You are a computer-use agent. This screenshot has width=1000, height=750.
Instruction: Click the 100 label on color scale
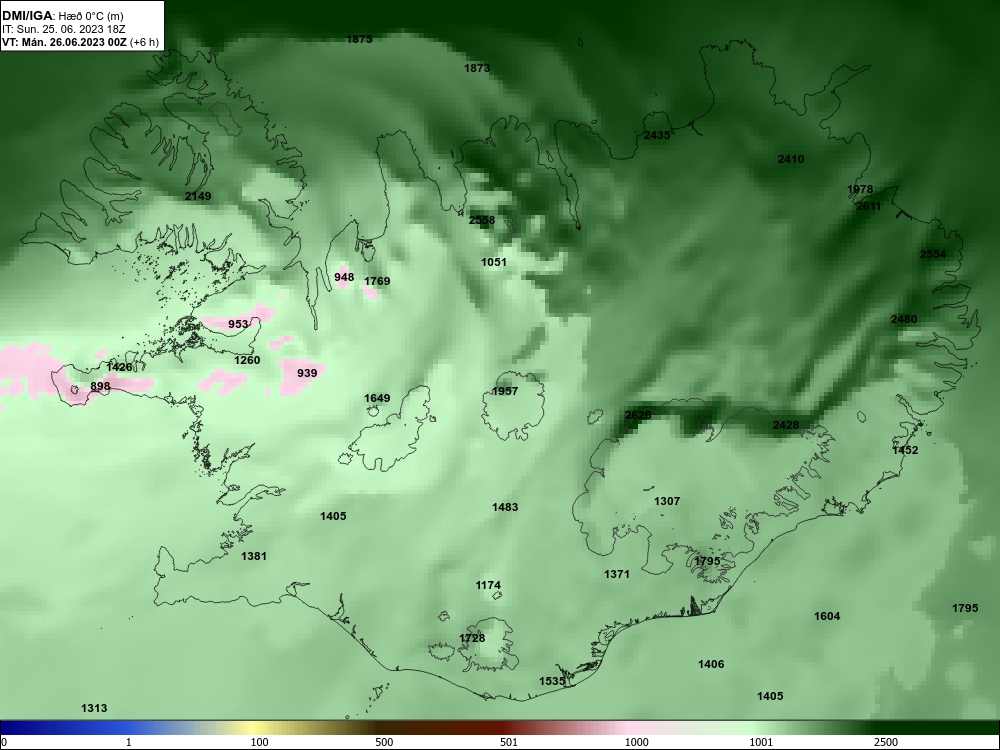click(259, 742)
